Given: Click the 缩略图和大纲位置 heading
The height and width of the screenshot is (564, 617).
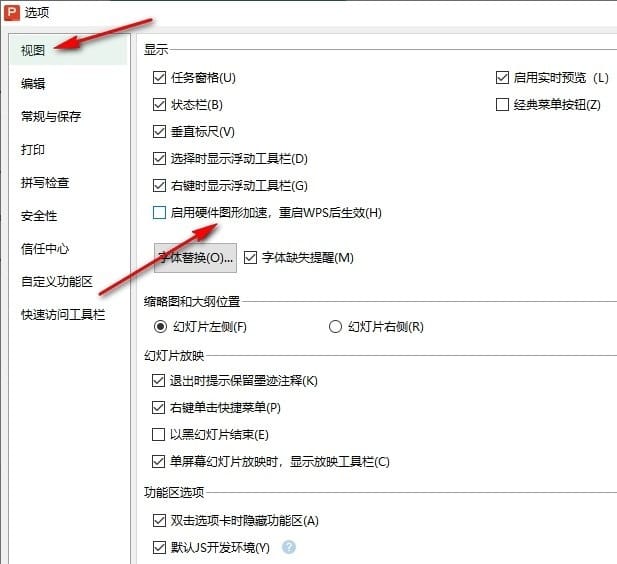Looking at the screenshot, I should pyautogui.click(x=192, y=301).
